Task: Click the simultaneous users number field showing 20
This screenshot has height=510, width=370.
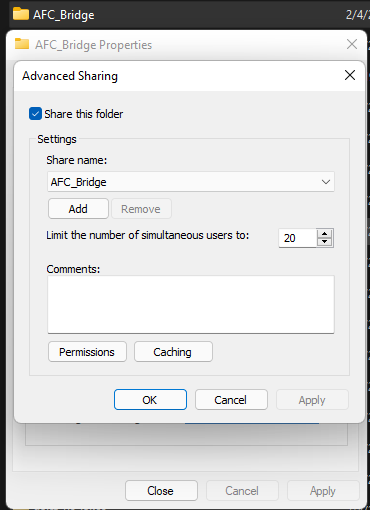Action: pos(297,238)
